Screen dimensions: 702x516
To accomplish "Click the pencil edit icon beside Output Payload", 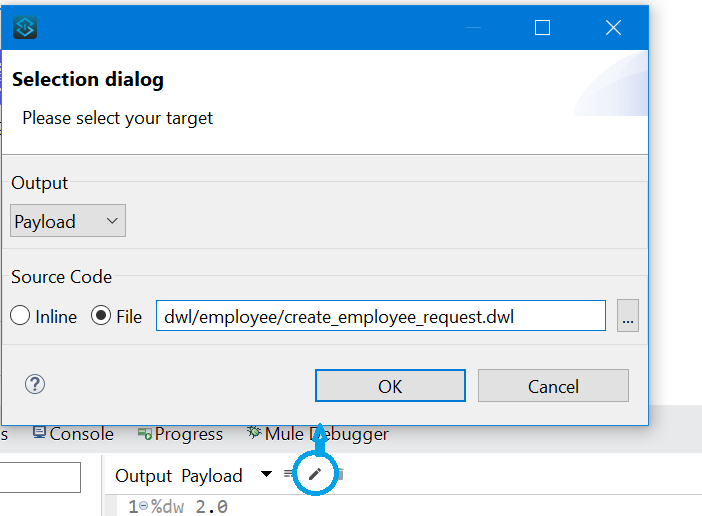I will 315,473.
